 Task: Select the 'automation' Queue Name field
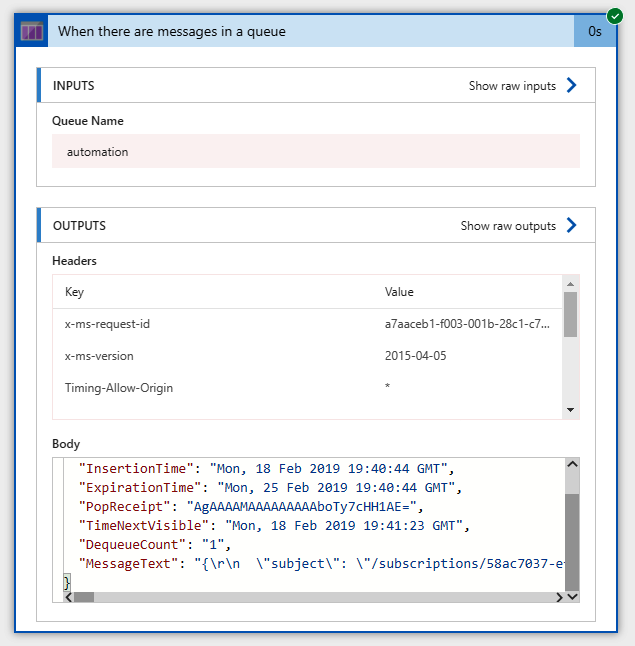(x=315, y=152)
